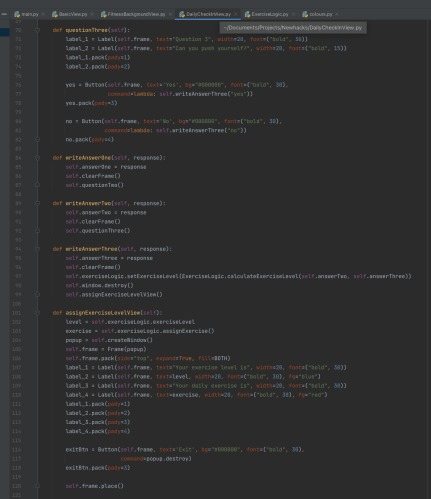Place cursor on assignExerciseLevelView definition name
Image resolution: width=431 pixels, height=499 pixels.
(103, 313)
